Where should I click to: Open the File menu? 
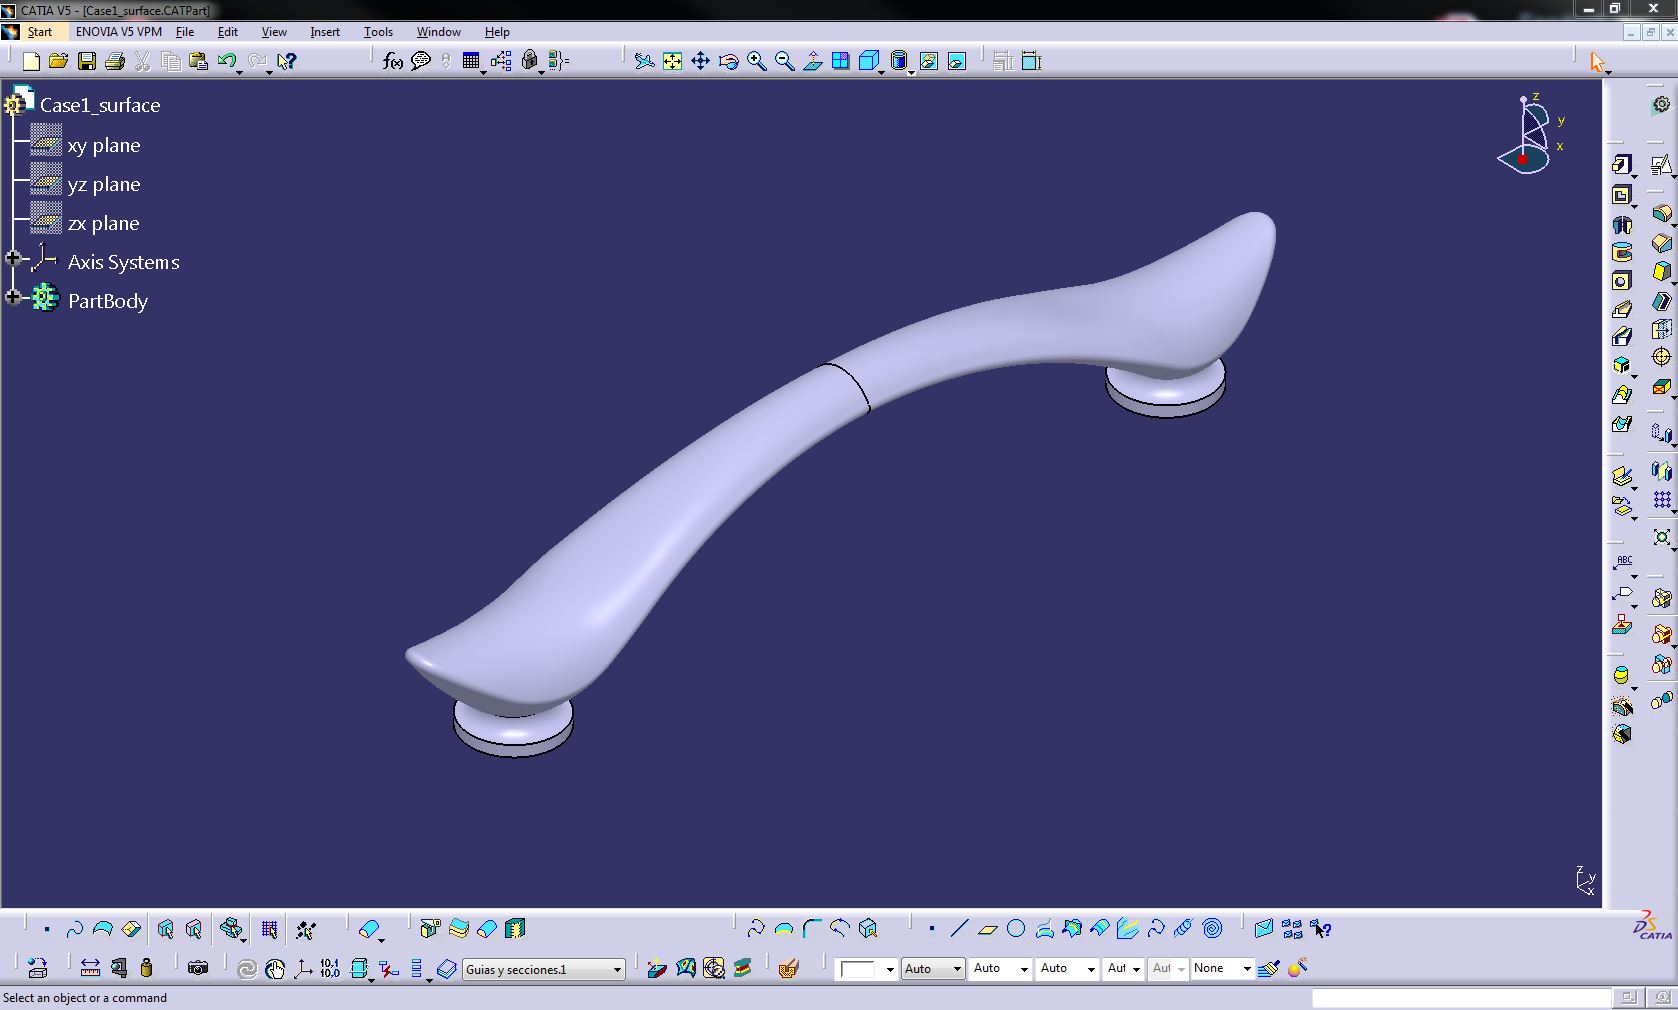tap(185, 32)
